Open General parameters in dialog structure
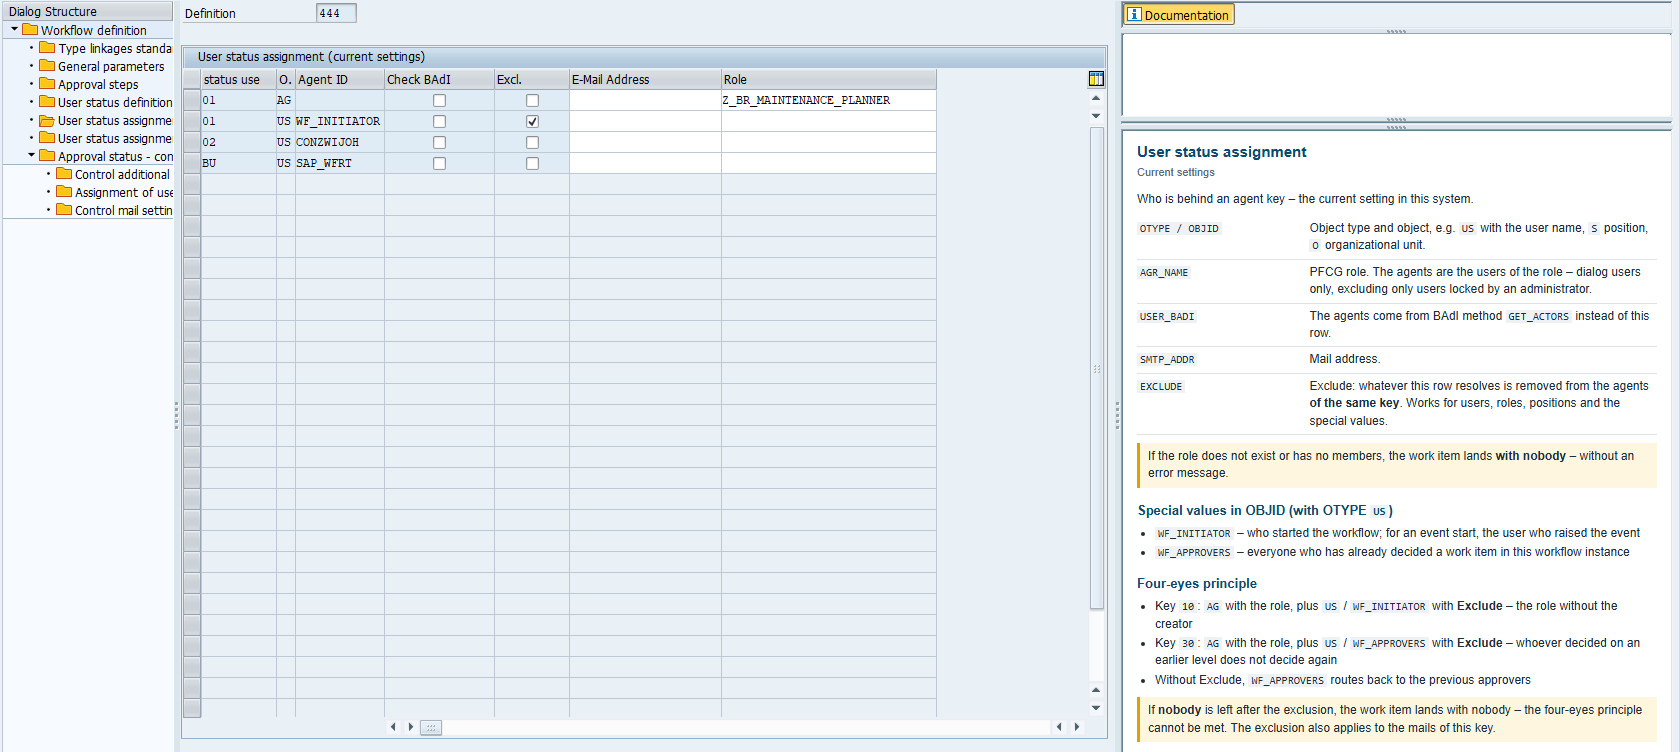The image size is (1680, 752). pos(111,66)
